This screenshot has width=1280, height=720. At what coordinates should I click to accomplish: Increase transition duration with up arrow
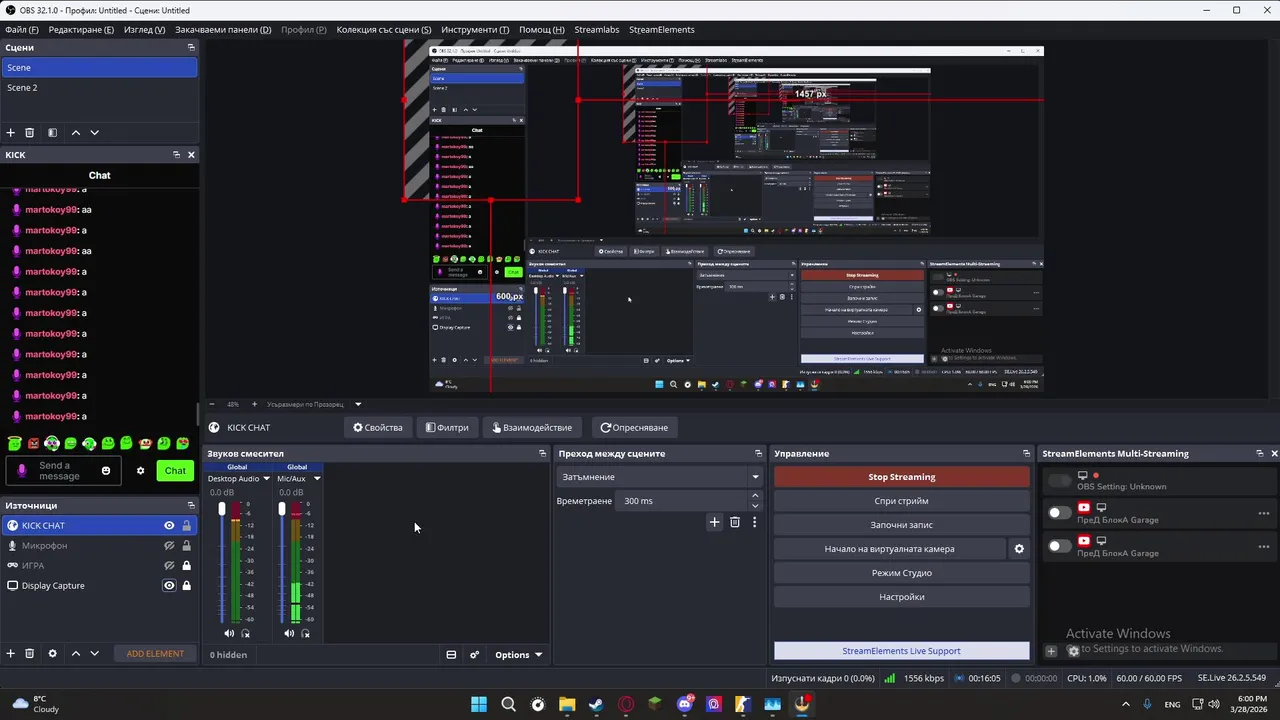(x=755, y=496)
